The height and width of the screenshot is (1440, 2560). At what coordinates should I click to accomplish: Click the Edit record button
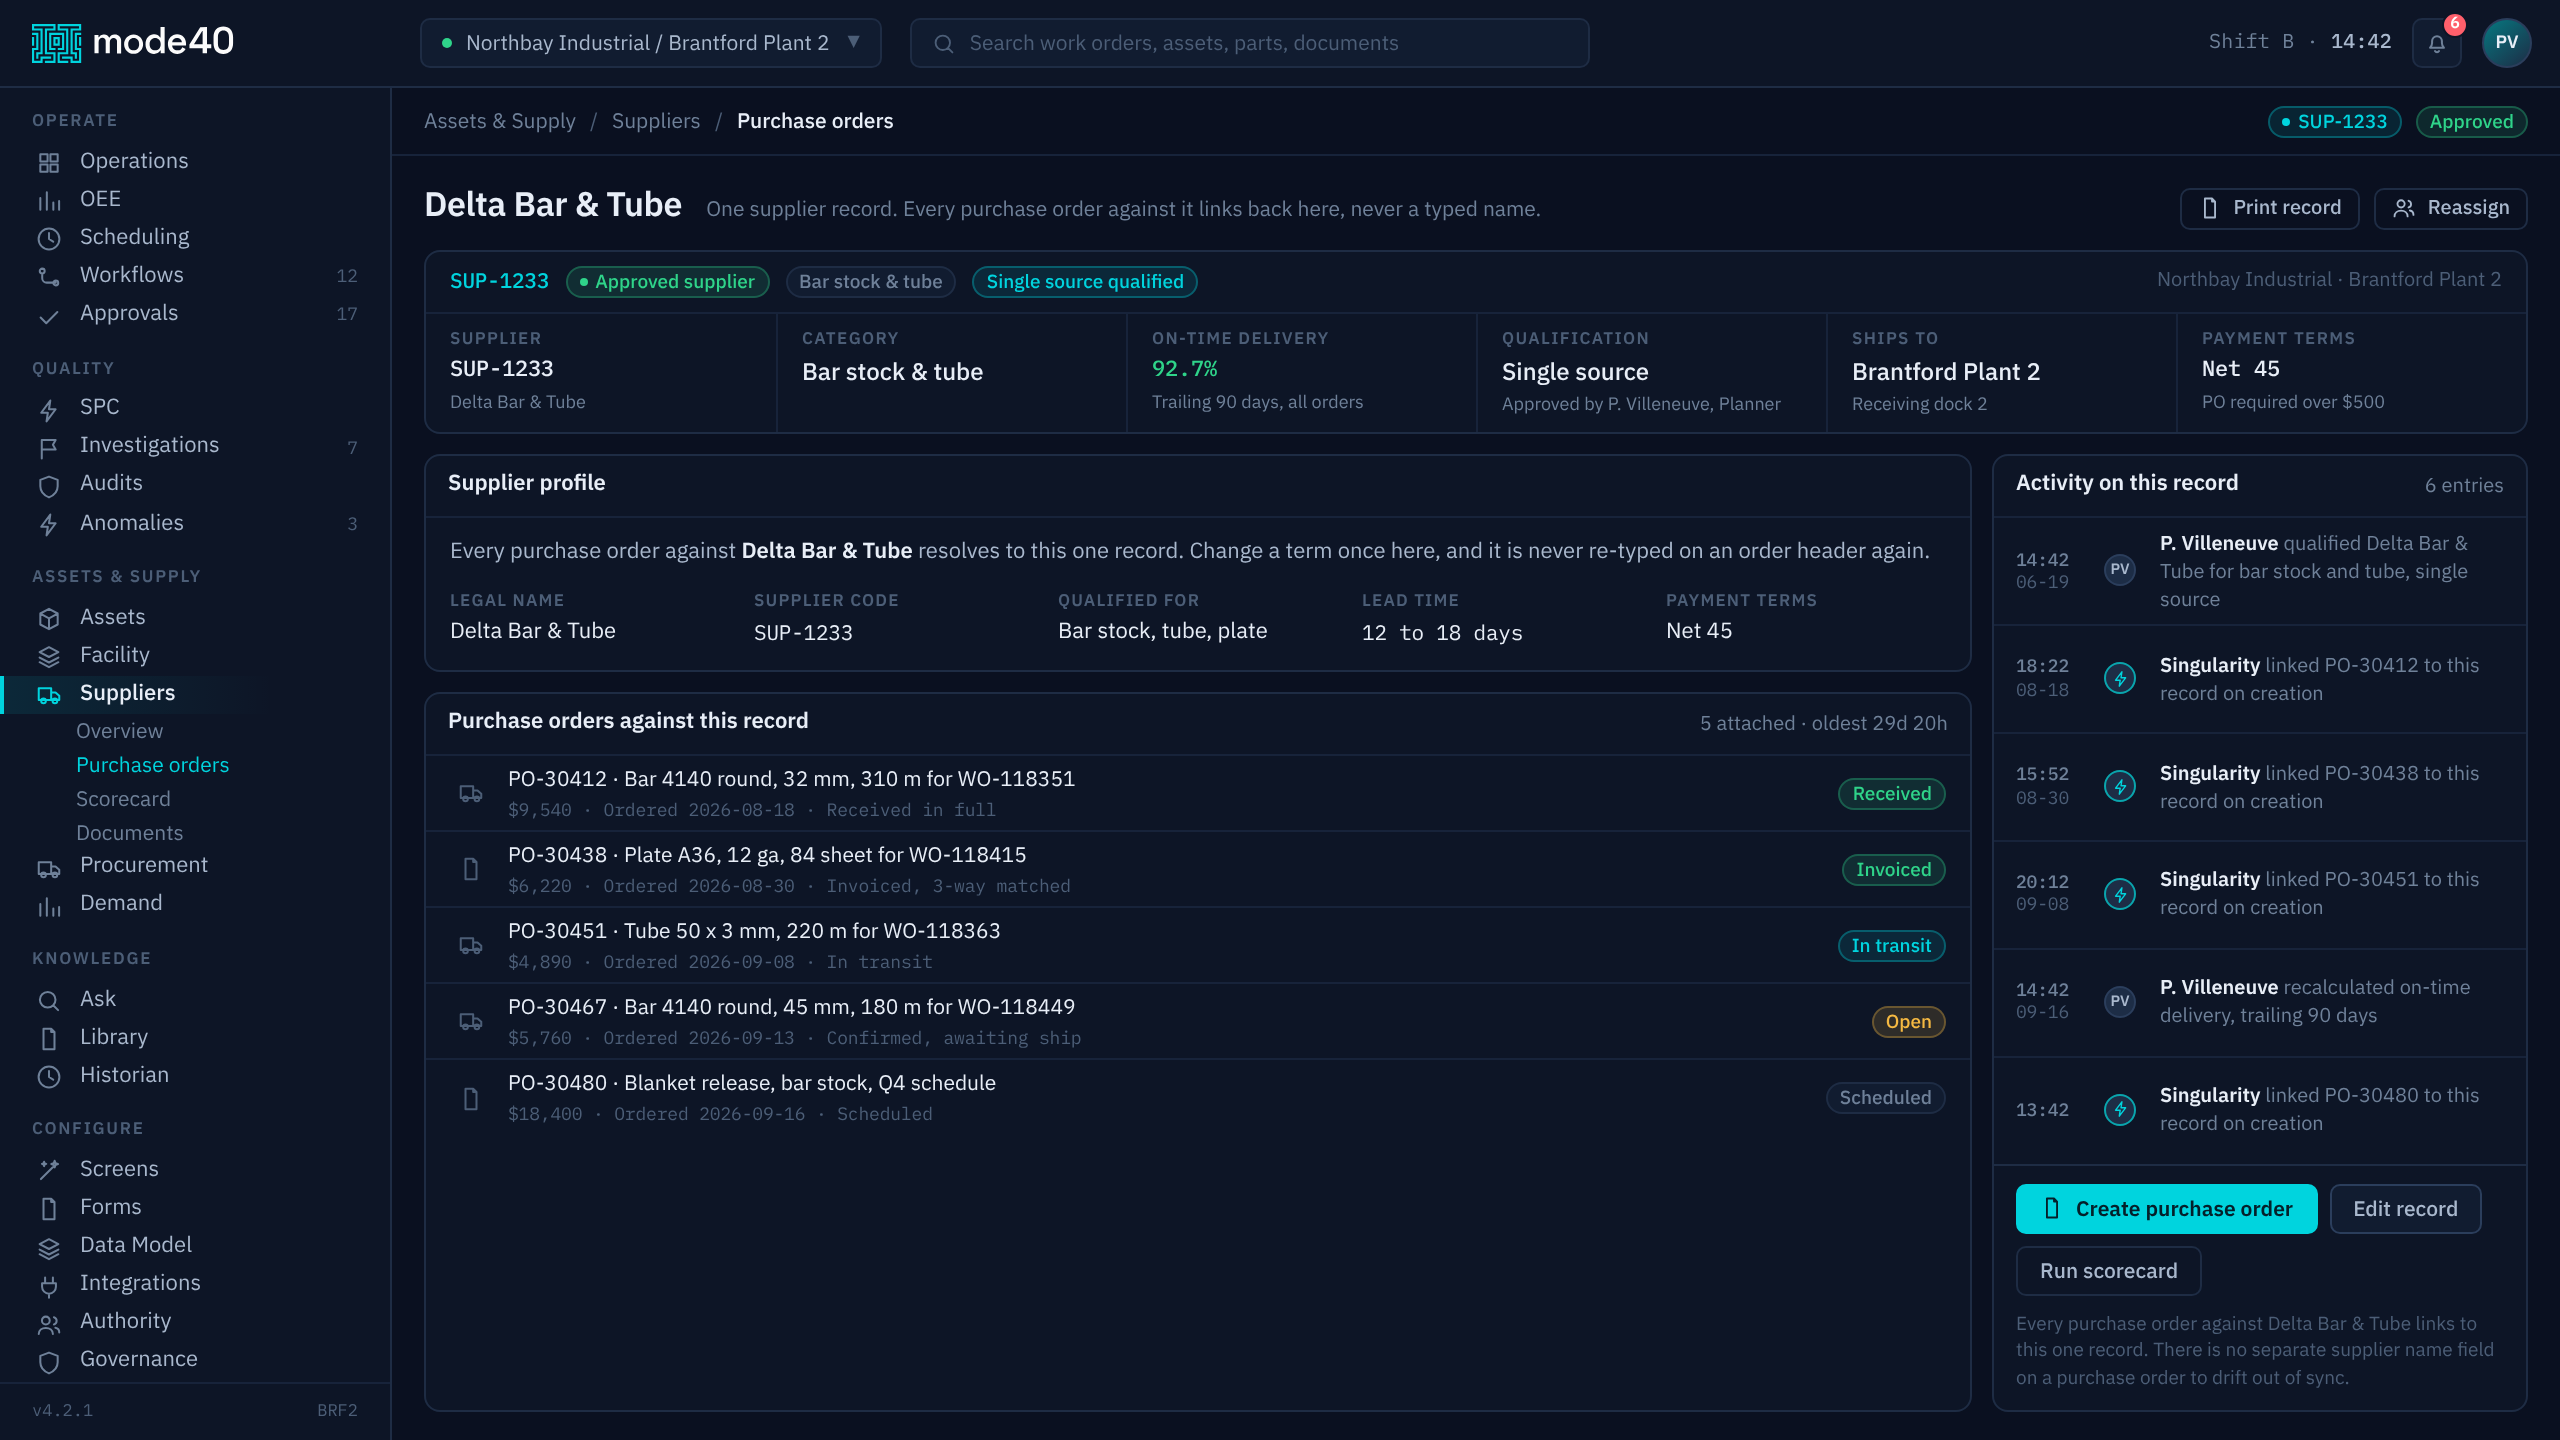(x=2406, y=1209)
